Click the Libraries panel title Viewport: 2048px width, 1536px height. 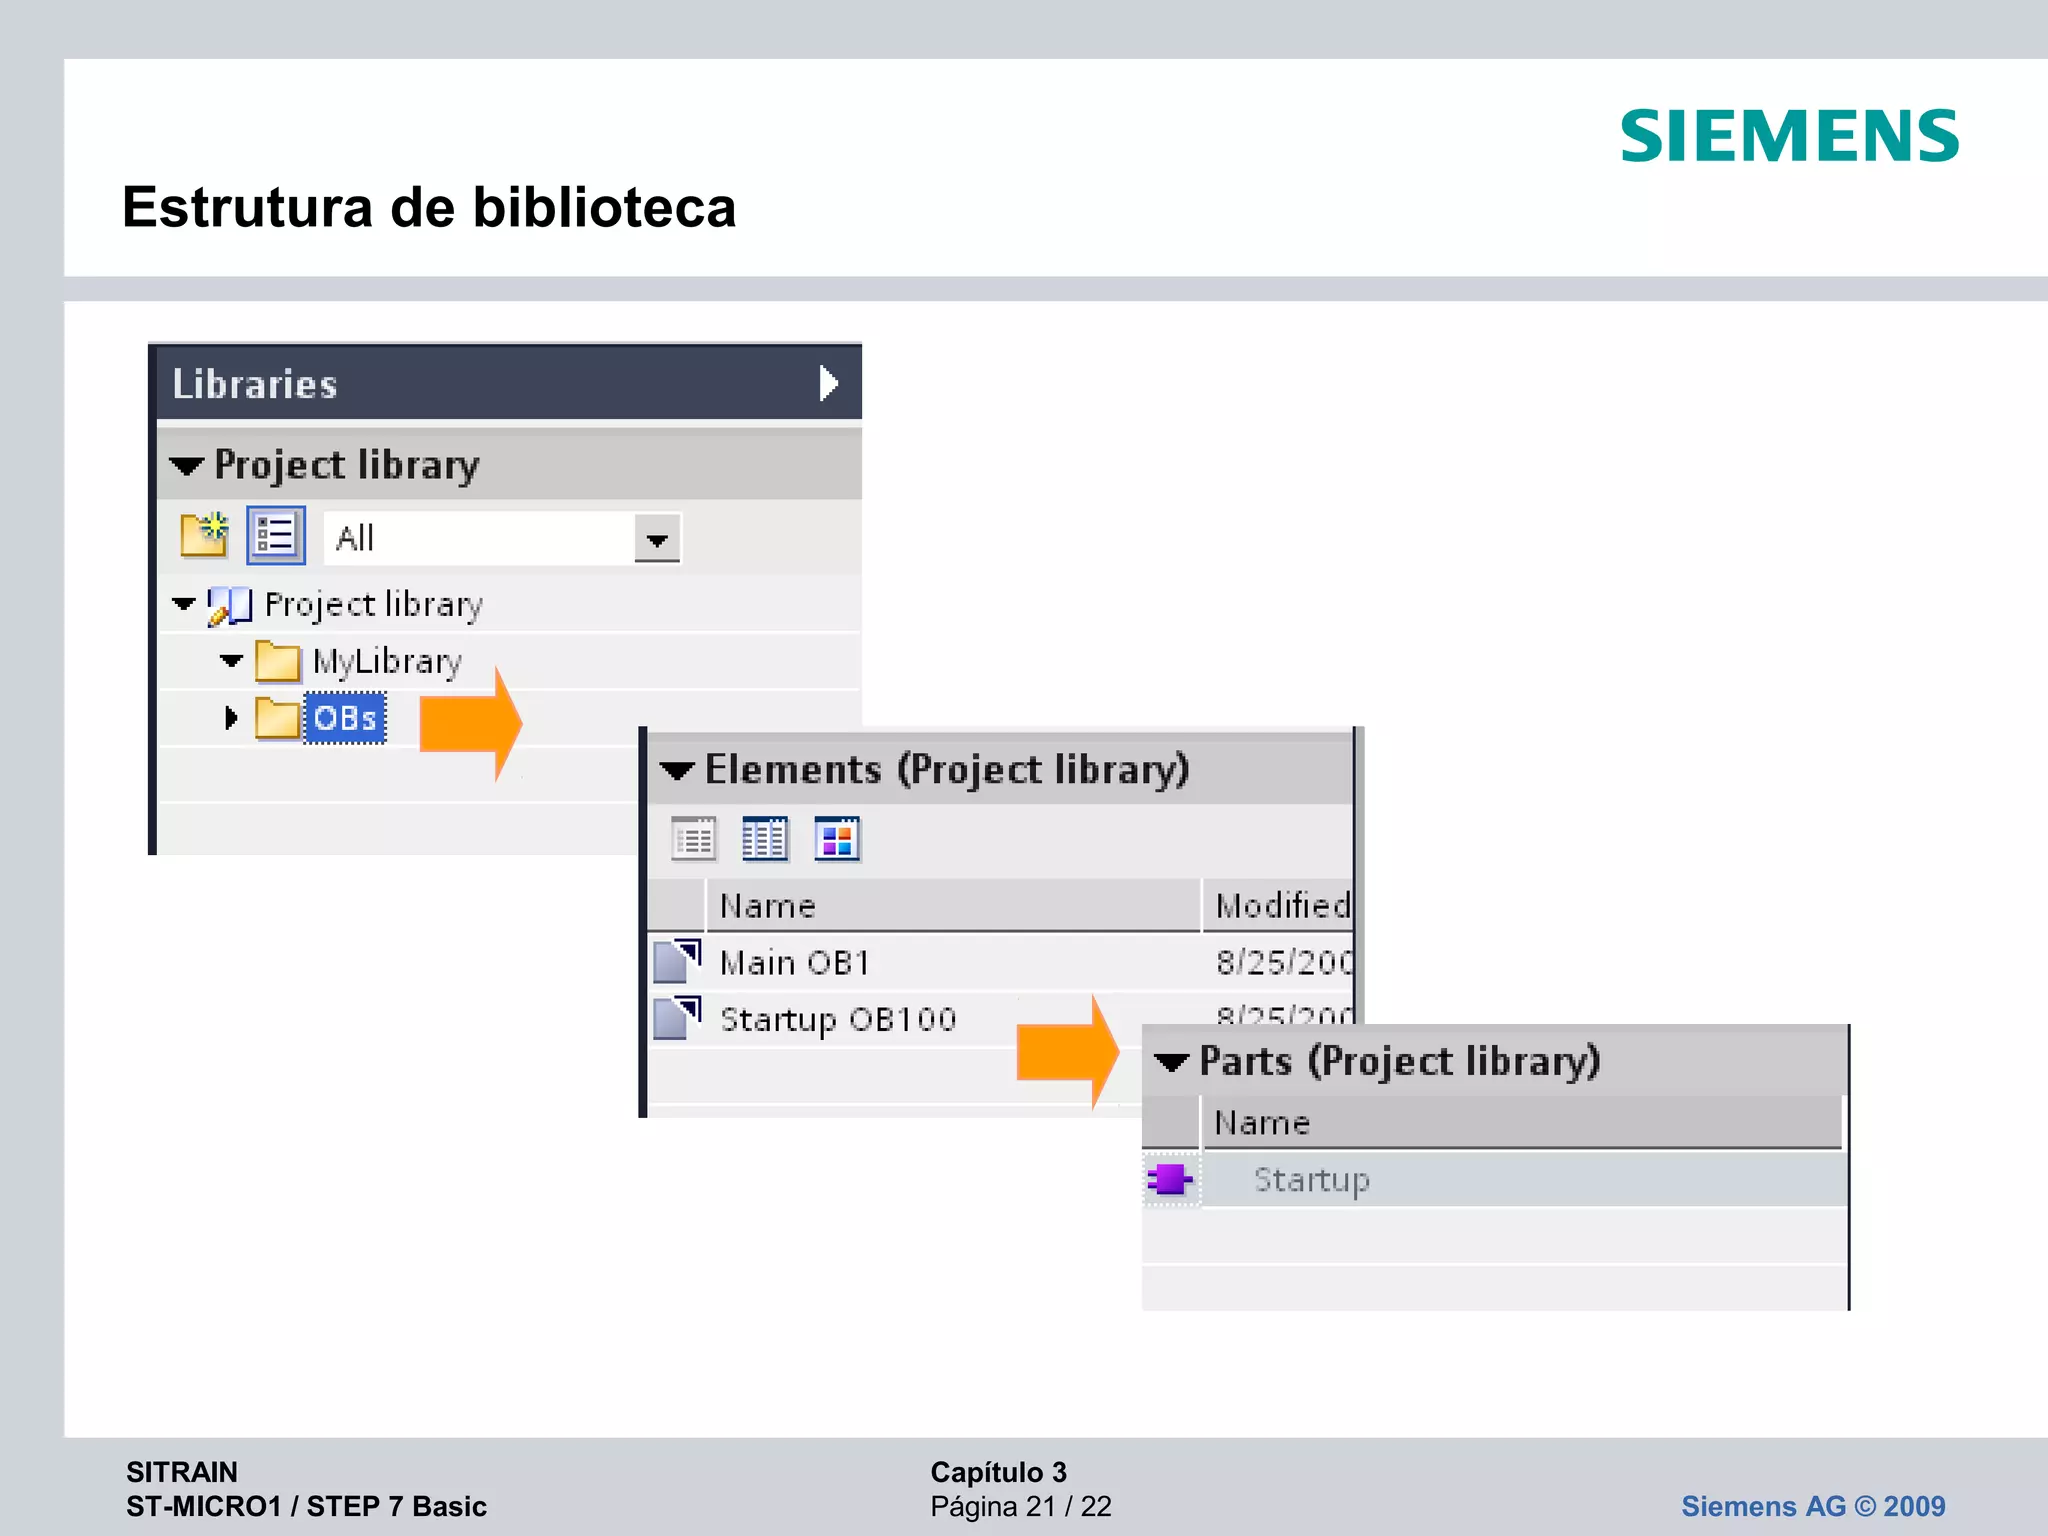[x=255, y=384]
